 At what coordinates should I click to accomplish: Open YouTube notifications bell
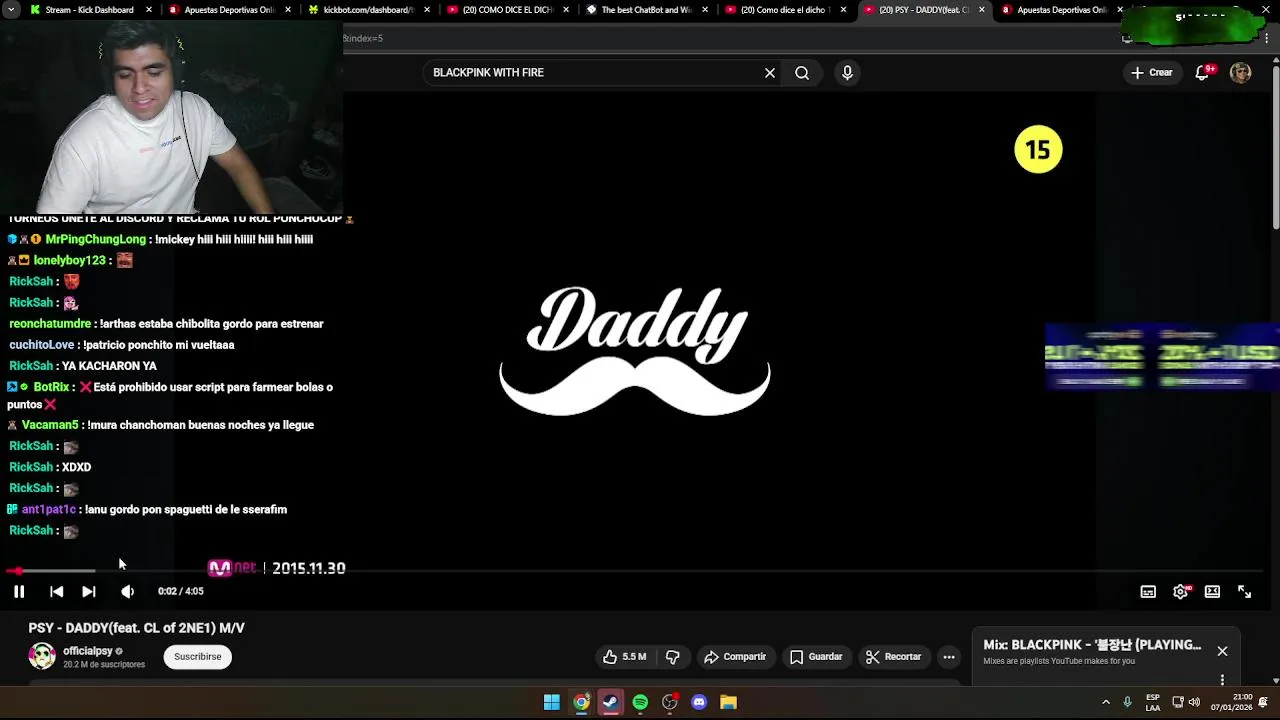pos(1203,72)
